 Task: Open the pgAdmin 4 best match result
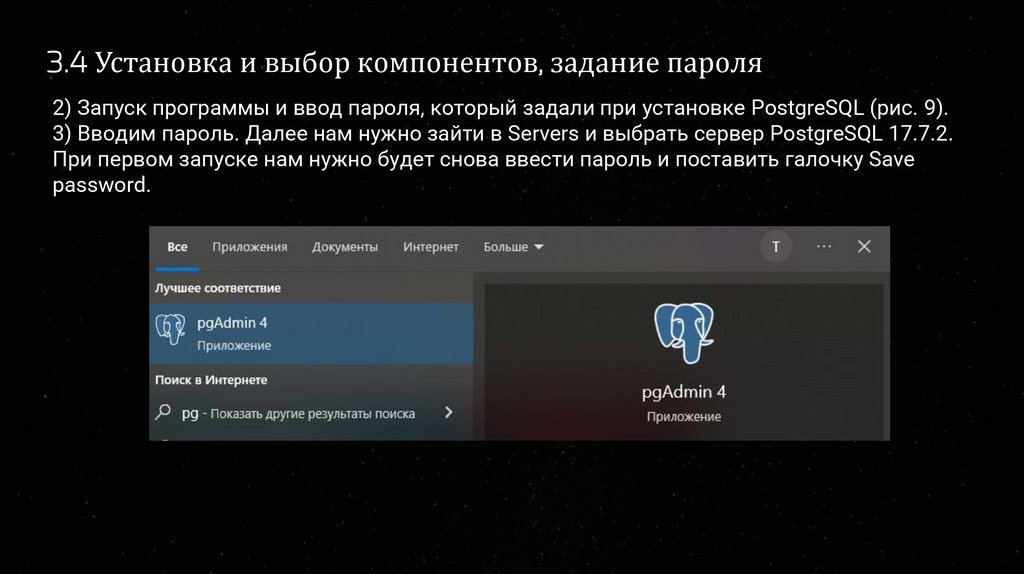tap(311, 333)
